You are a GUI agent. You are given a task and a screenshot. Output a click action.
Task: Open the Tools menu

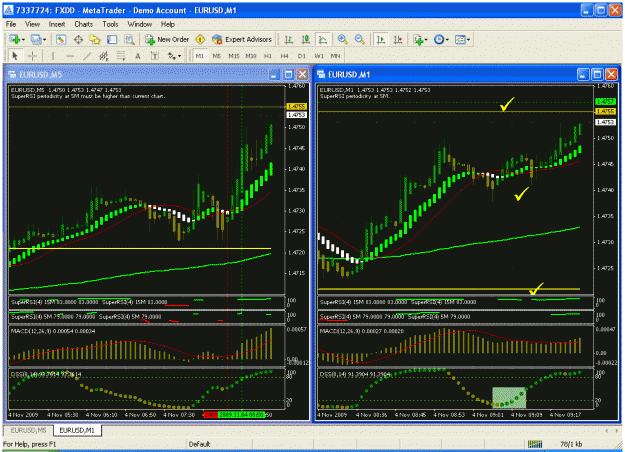coord(110,24)
